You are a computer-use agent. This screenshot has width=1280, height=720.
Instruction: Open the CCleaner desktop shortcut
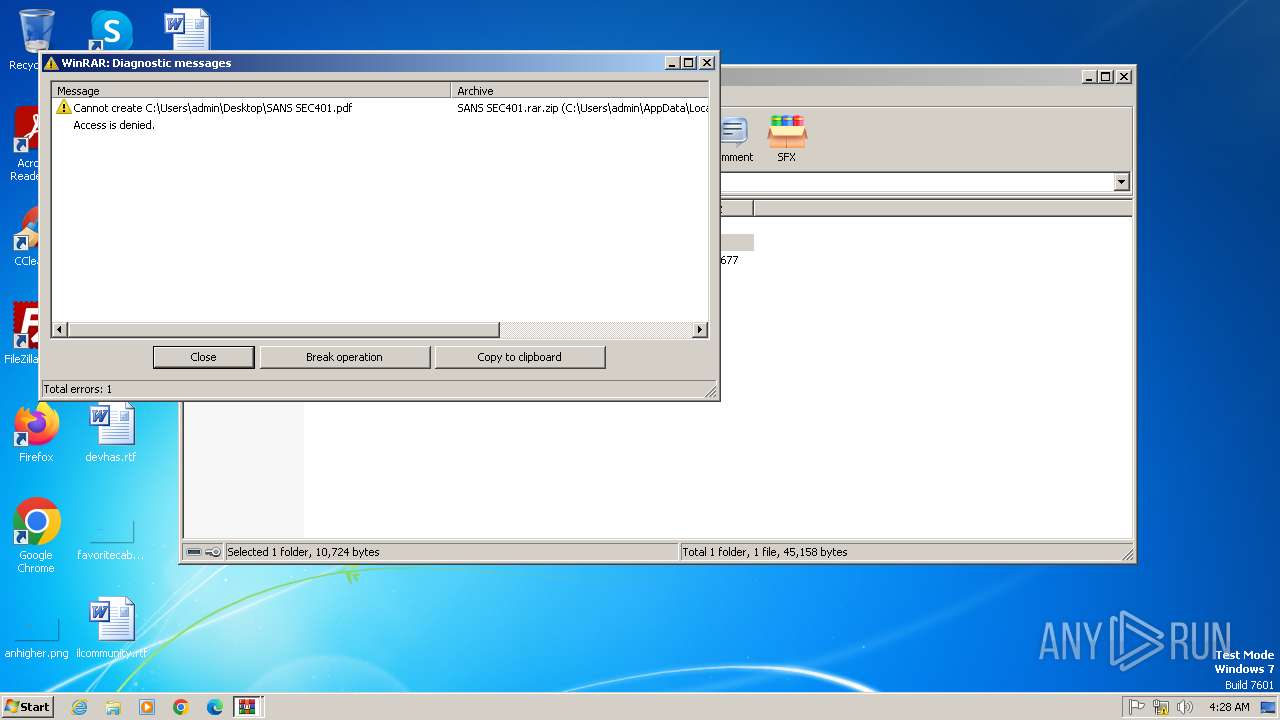(x=26, y=238)
